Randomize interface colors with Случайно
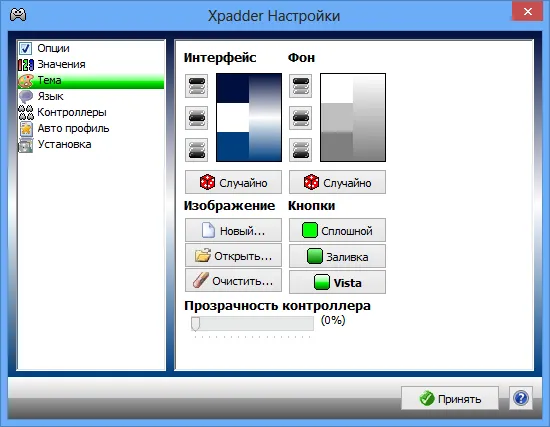 coord(233,182)
